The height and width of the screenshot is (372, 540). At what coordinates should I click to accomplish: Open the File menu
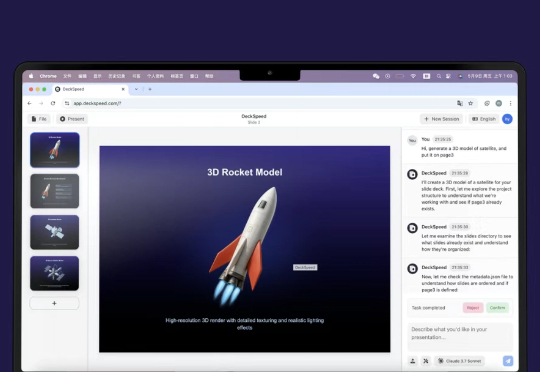click(x=39, y=119)
